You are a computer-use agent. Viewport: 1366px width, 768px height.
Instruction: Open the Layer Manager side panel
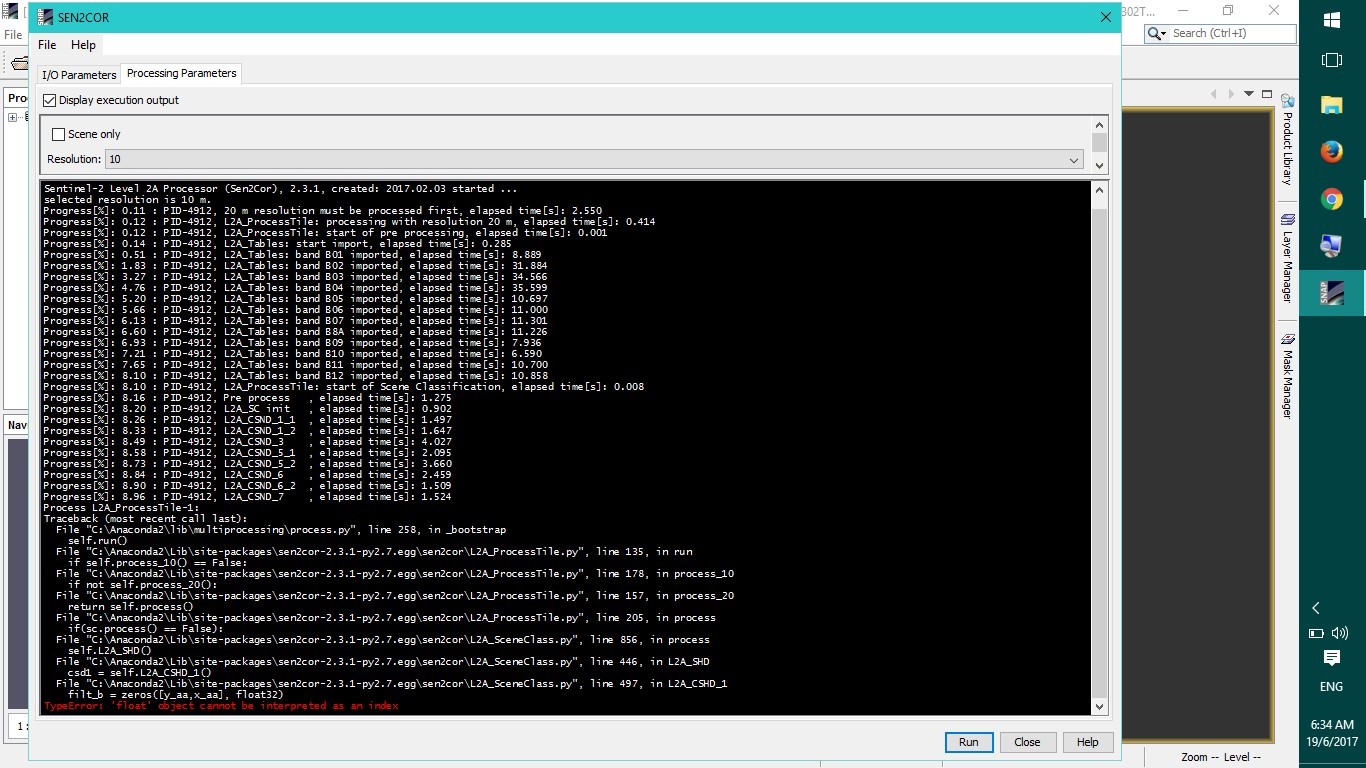point(1287,258)
